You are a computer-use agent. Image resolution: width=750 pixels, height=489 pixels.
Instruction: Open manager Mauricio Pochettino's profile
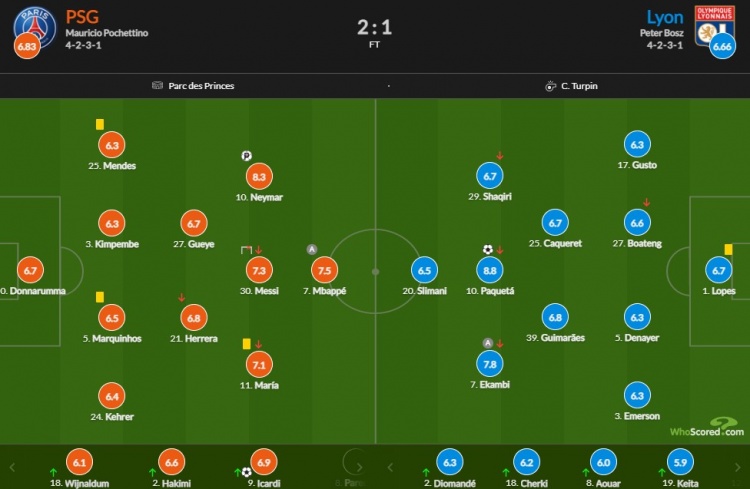pos(106,33)
